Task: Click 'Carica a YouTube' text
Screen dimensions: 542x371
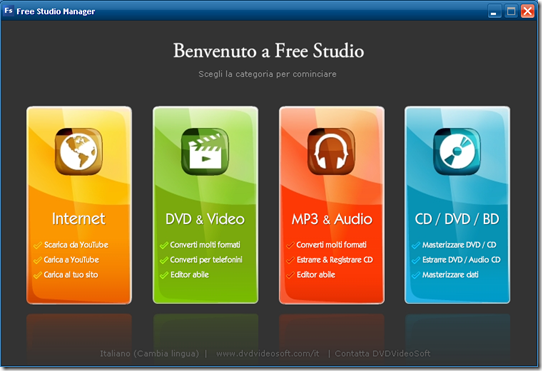Action: (71, 260)
